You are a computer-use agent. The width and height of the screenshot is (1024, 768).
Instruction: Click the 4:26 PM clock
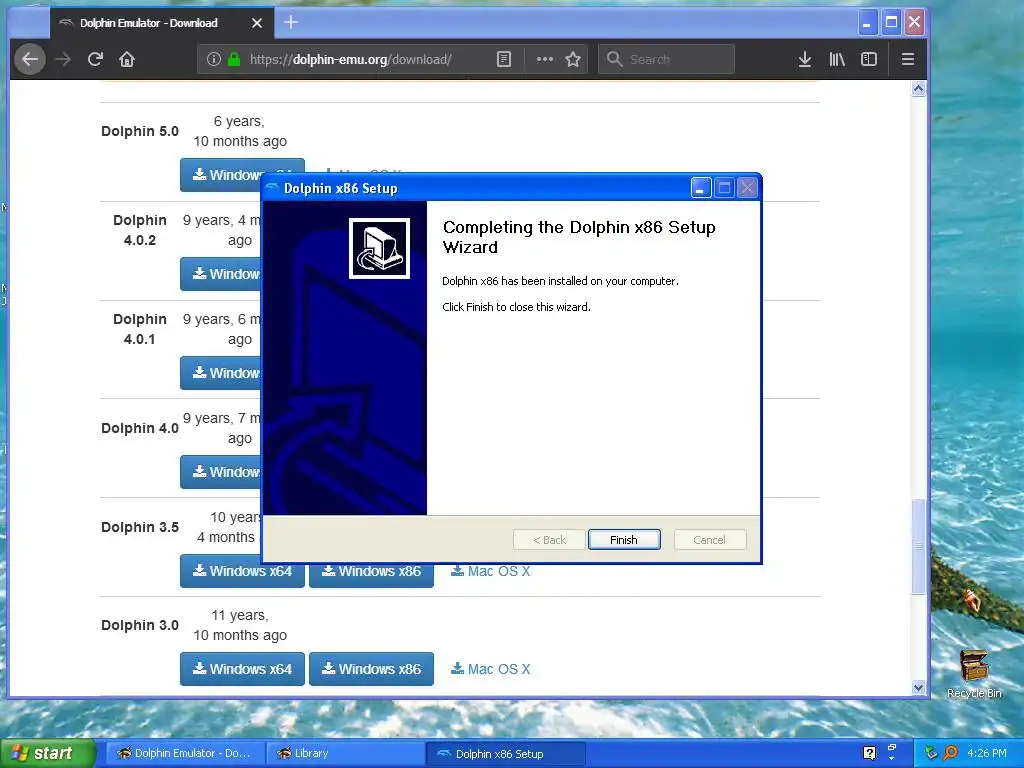click(x=987, y=753)
